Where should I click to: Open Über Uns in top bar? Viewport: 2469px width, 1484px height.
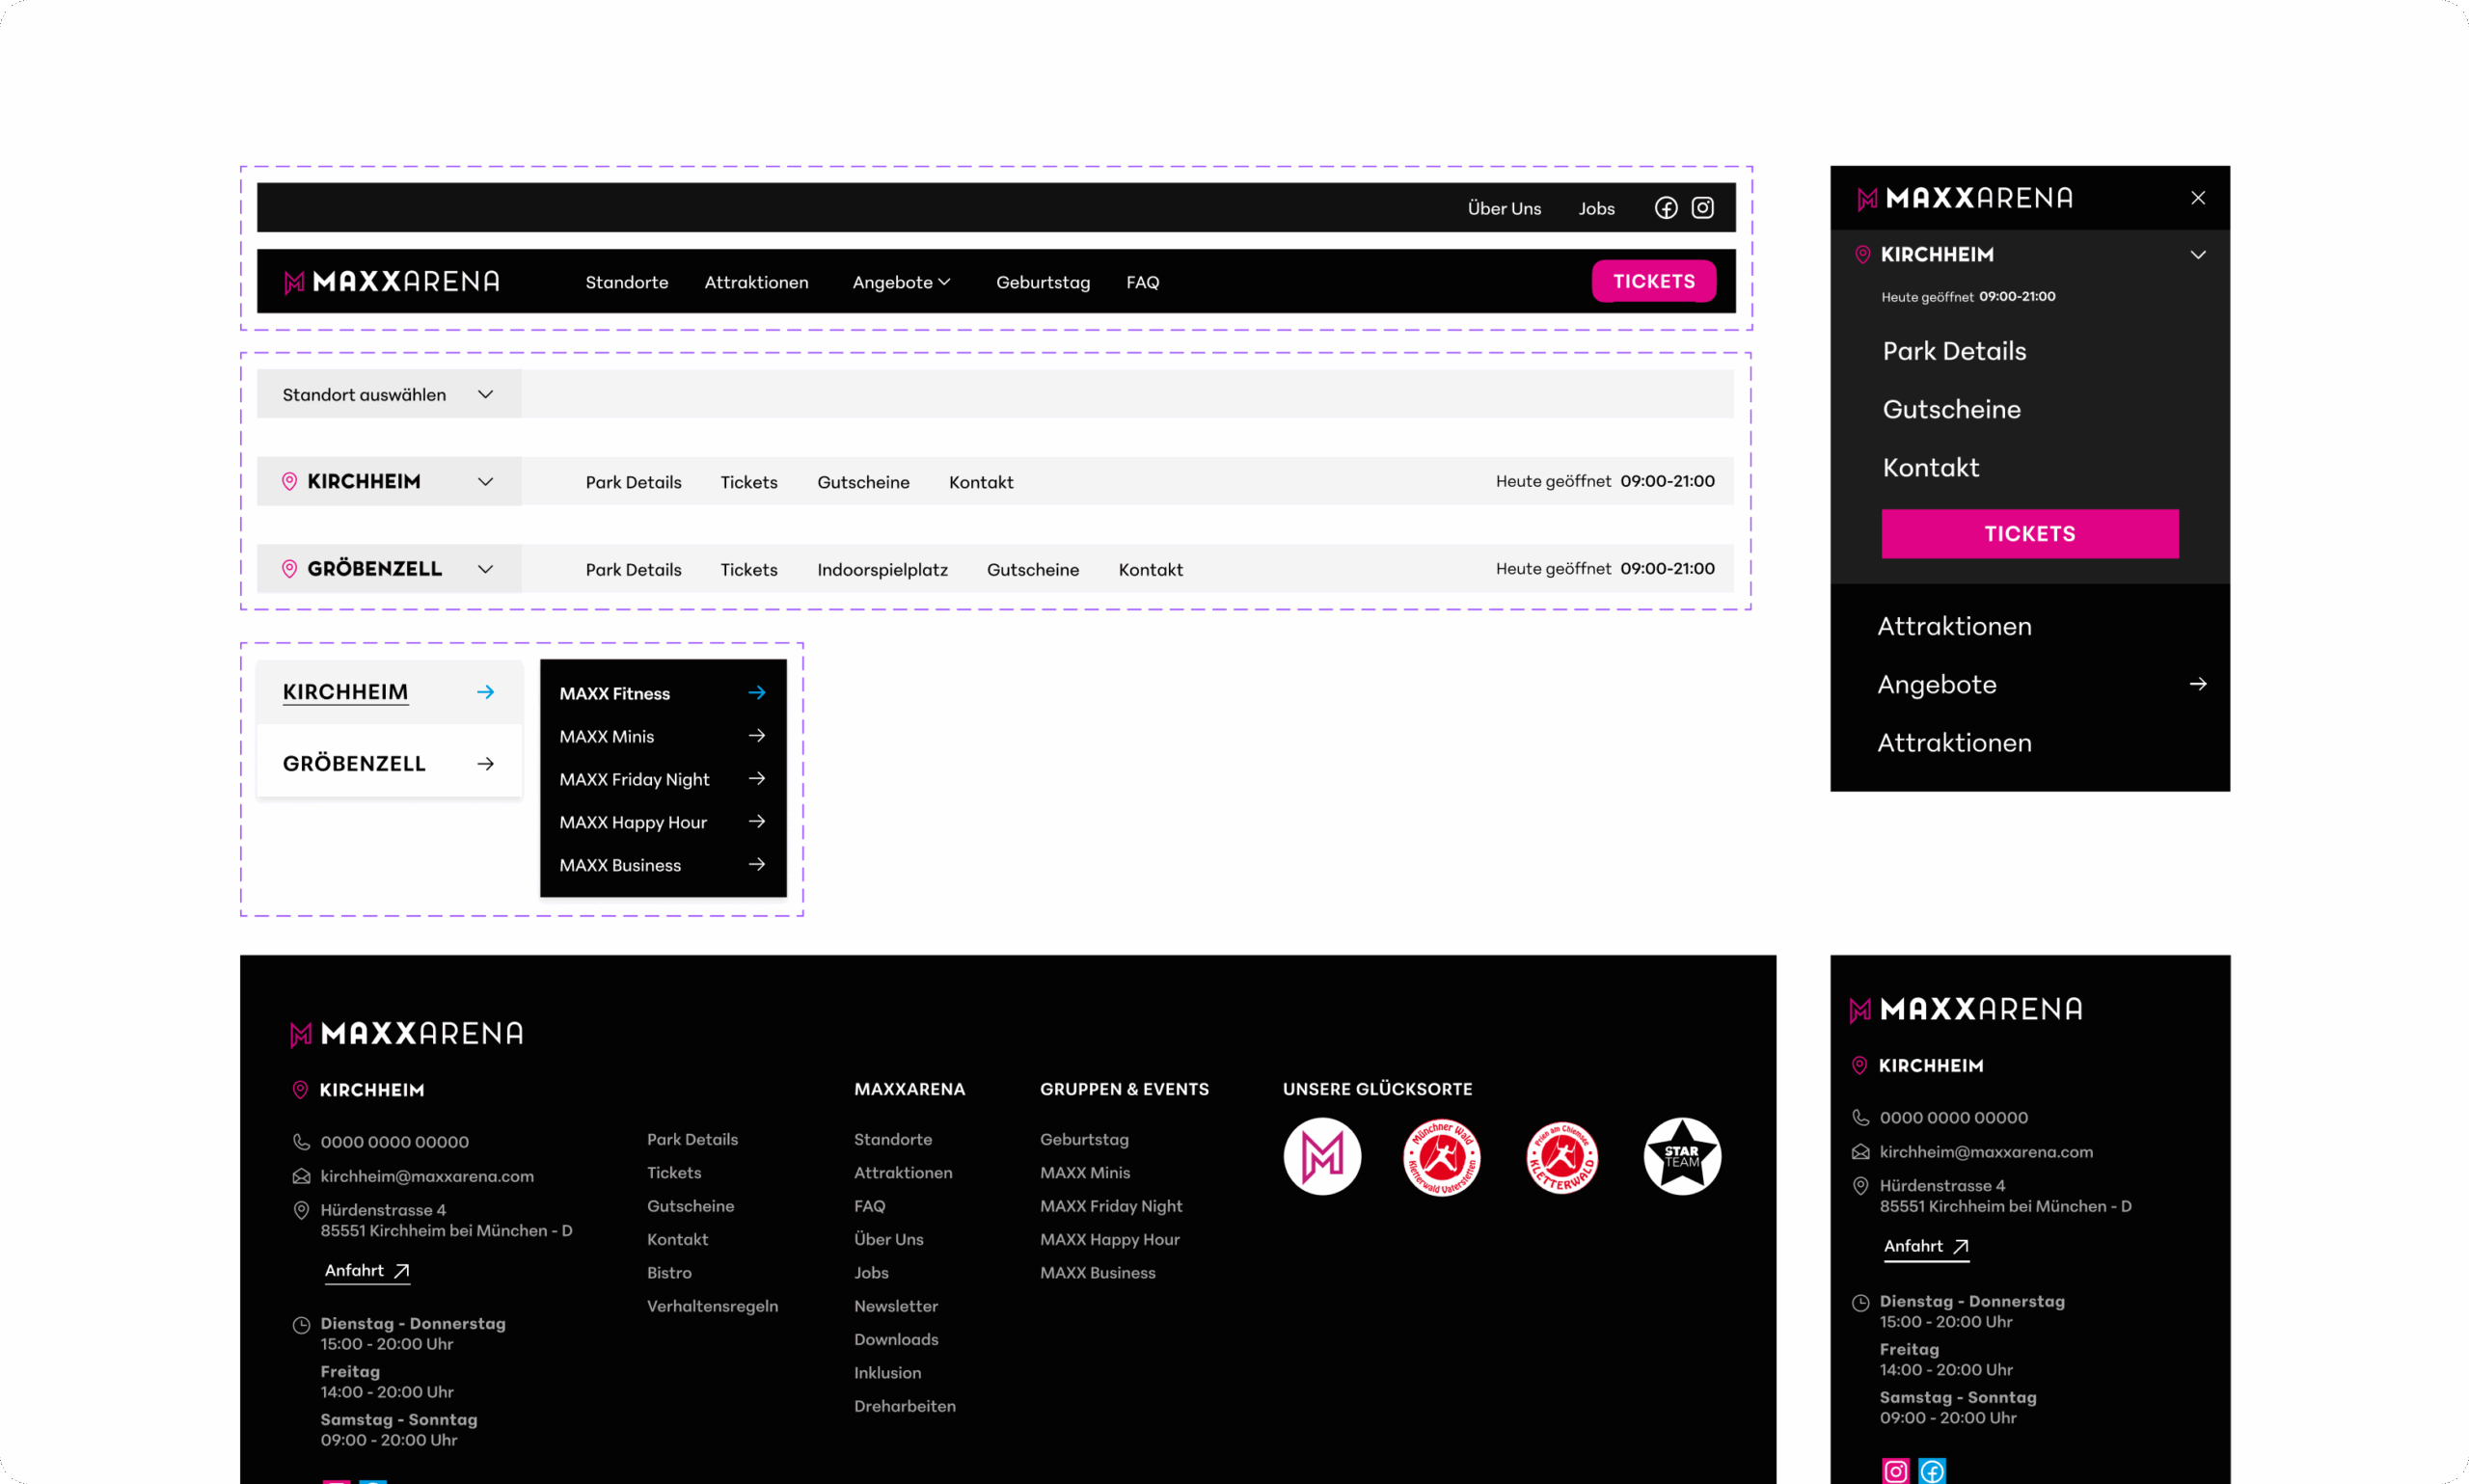point(1504,209)
